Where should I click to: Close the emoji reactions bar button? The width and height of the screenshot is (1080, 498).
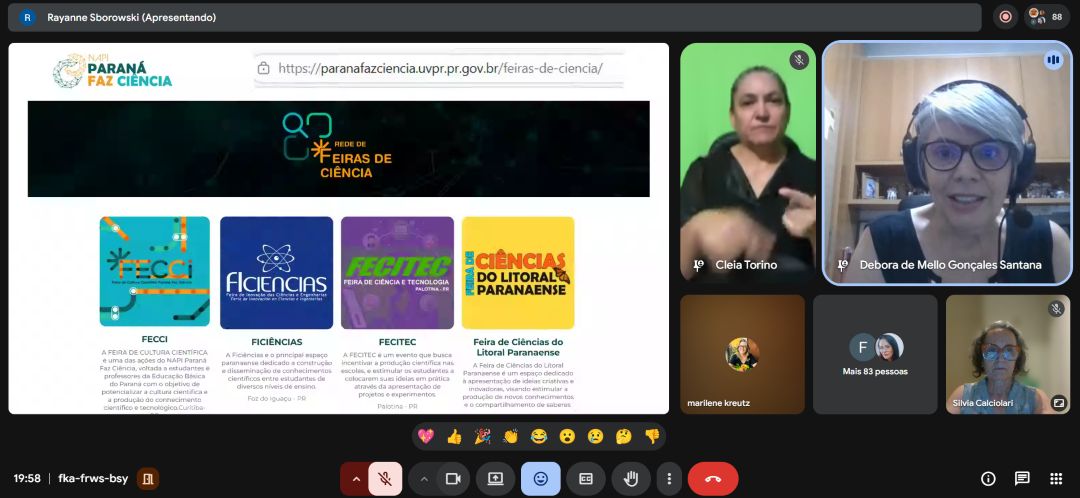pos(540,479)
